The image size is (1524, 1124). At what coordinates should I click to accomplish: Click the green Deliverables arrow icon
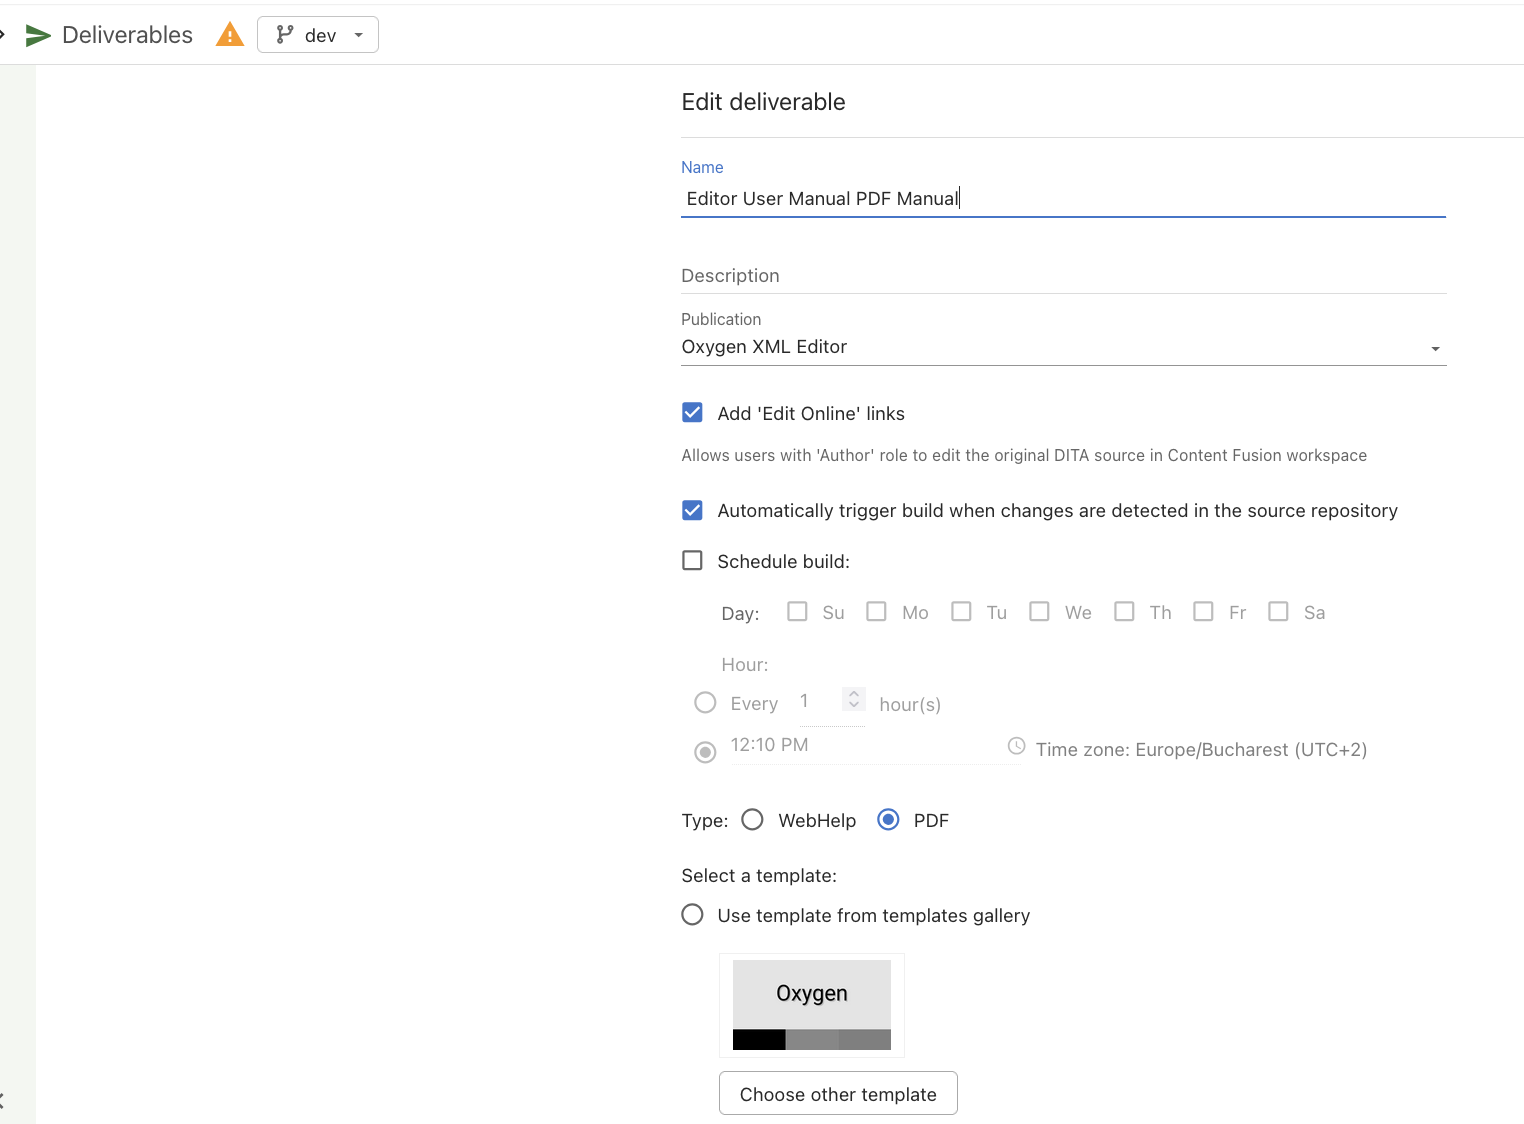[x=38, y=36]
